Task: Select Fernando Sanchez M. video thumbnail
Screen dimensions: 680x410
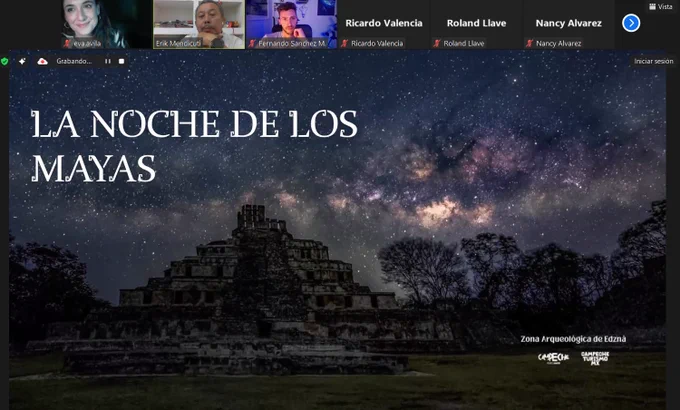Action: point(291,24)
